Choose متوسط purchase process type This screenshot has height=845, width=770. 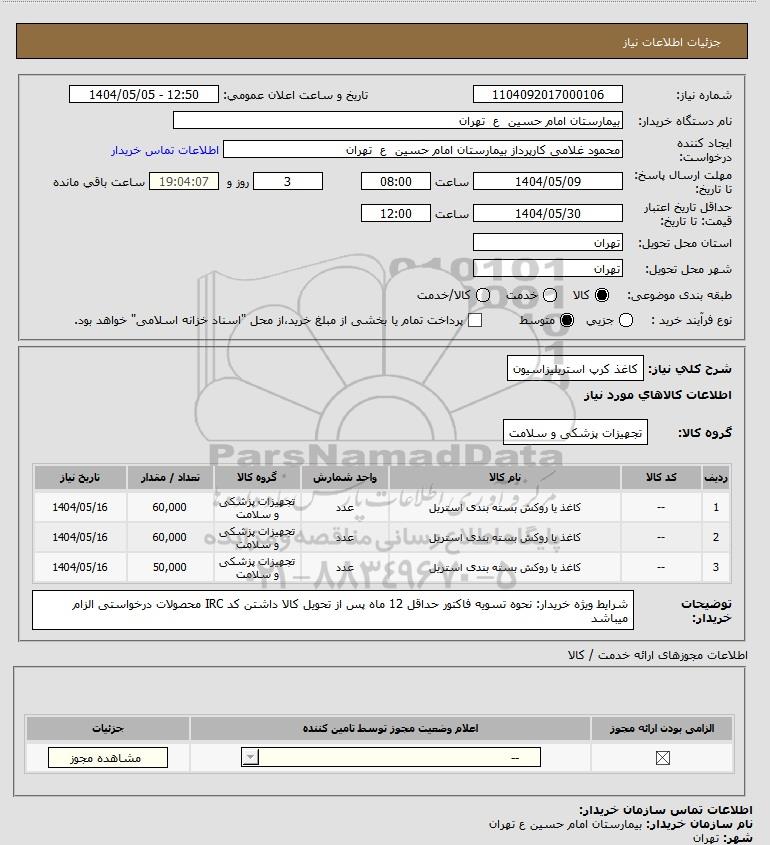(x=567, y=320)
